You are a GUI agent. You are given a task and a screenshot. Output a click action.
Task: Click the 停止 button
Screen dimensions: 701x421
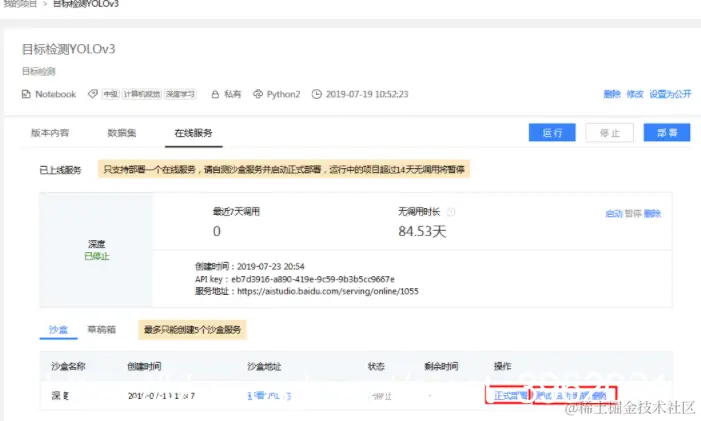point(610,133)
